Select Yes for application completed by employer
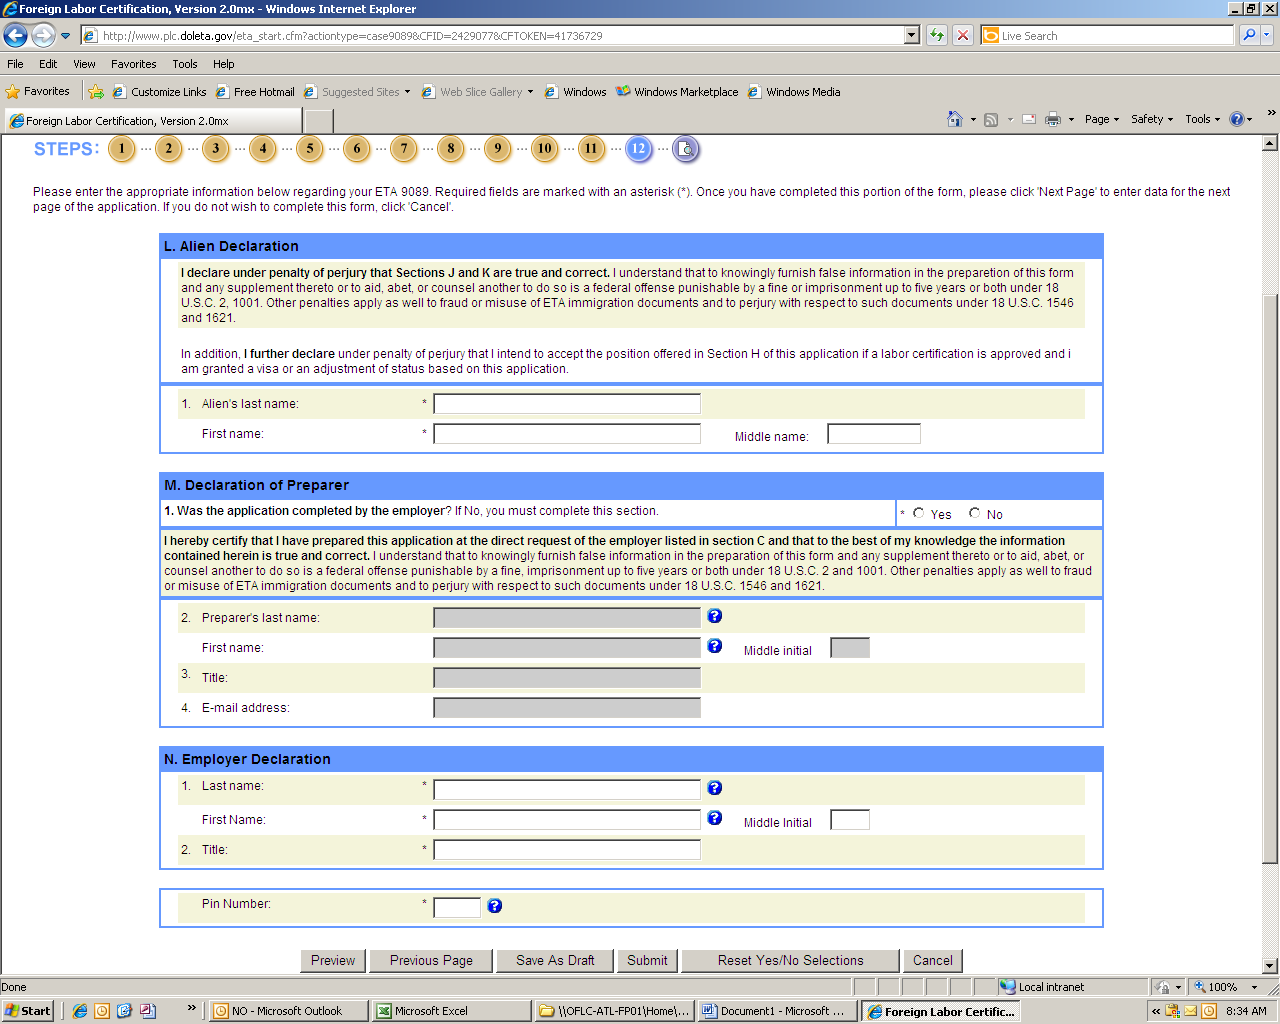 (918, 513)
